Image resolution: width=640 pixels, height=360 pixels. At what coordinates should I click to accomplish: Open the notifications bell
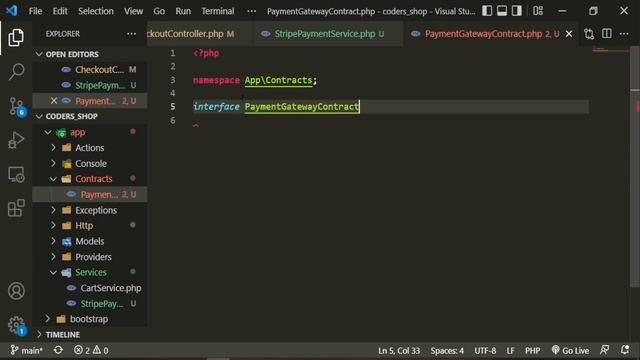tap(624, 350)
